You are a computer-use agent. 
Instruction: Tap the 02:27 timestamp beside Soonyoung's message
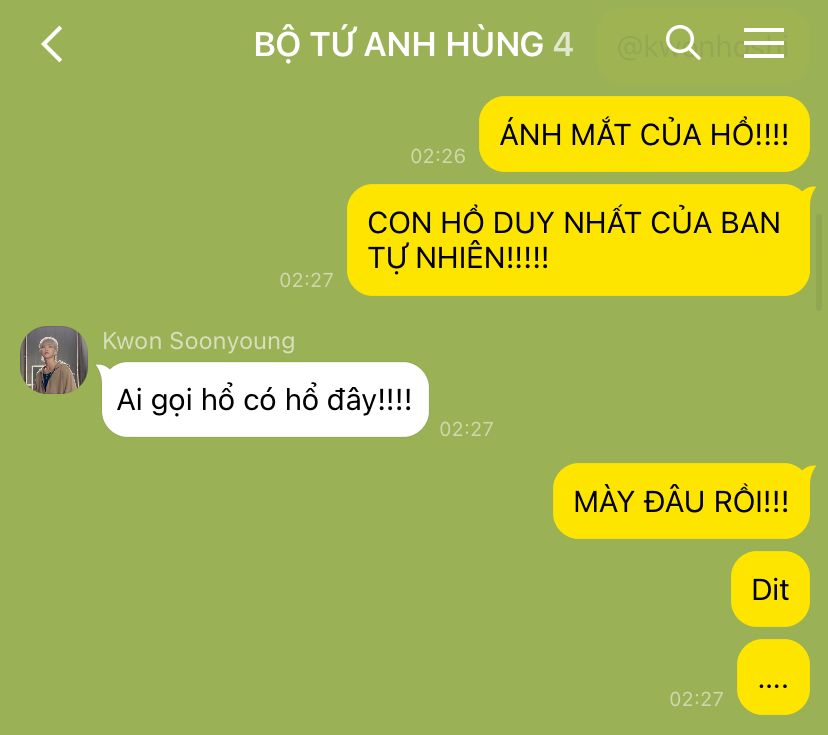pyautogui.click(x=466, y=429)
